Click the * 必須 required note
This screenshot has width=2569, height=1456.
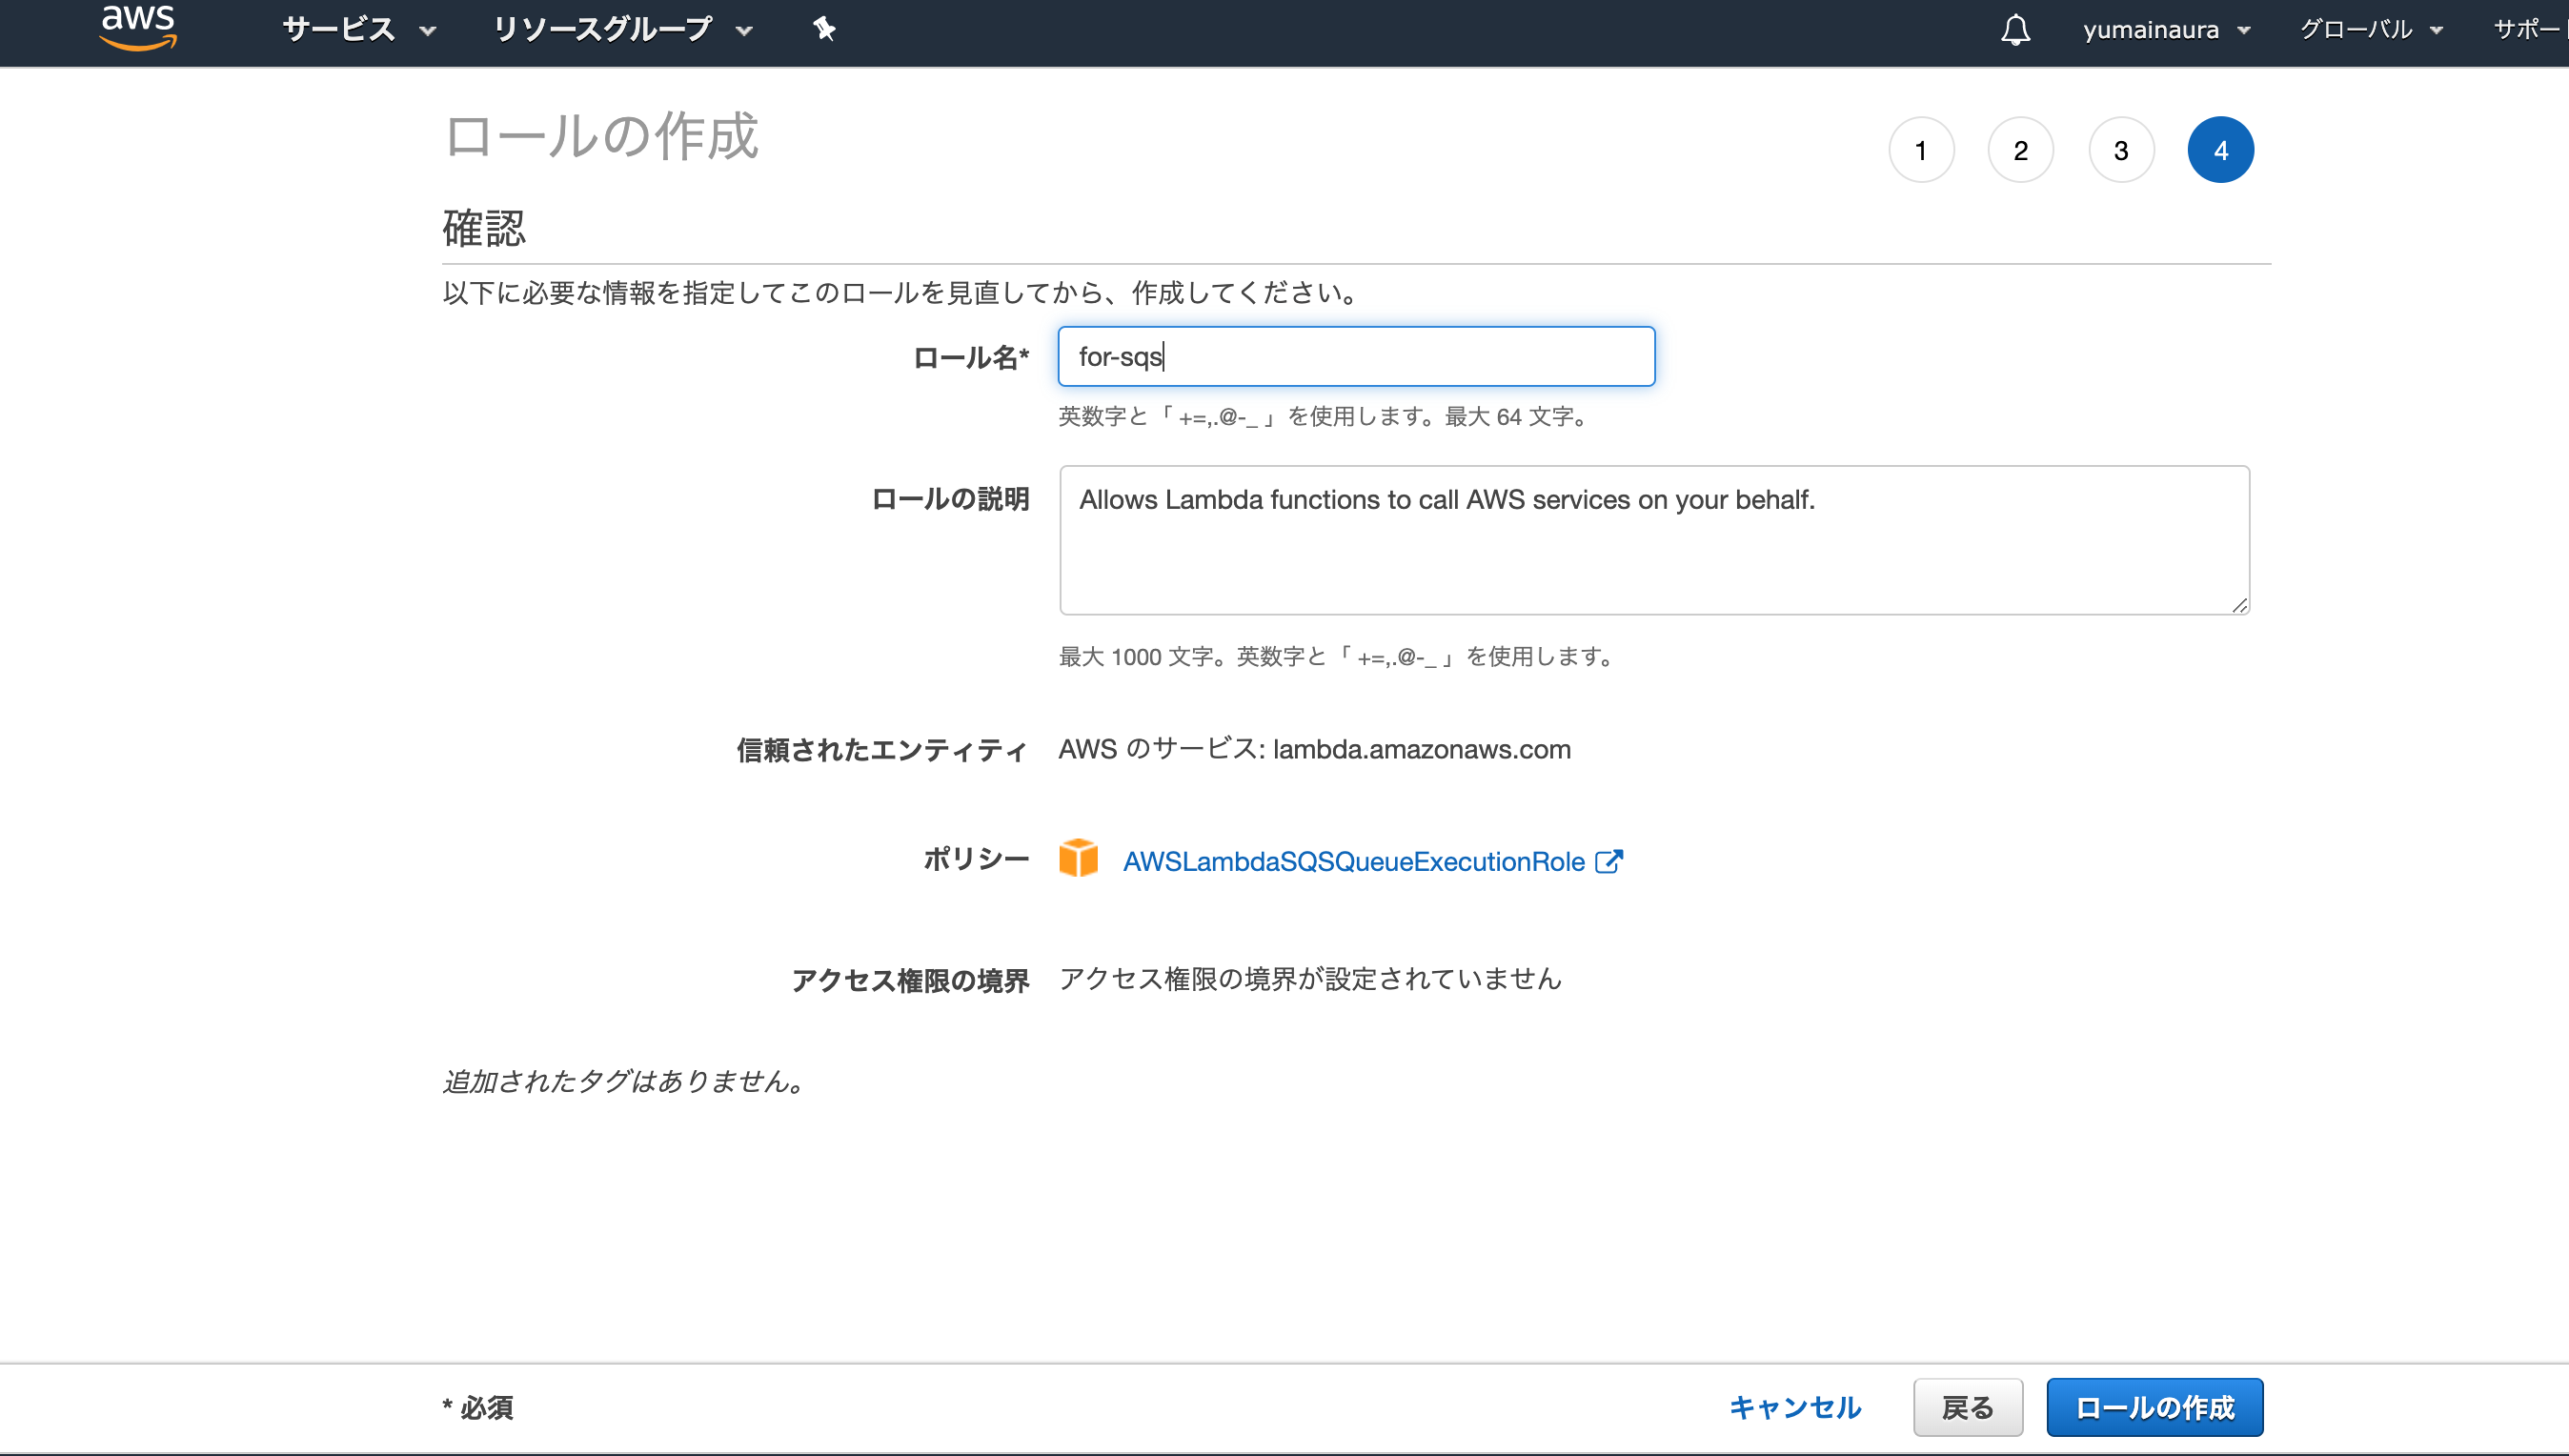click(x=478, y=1407)
